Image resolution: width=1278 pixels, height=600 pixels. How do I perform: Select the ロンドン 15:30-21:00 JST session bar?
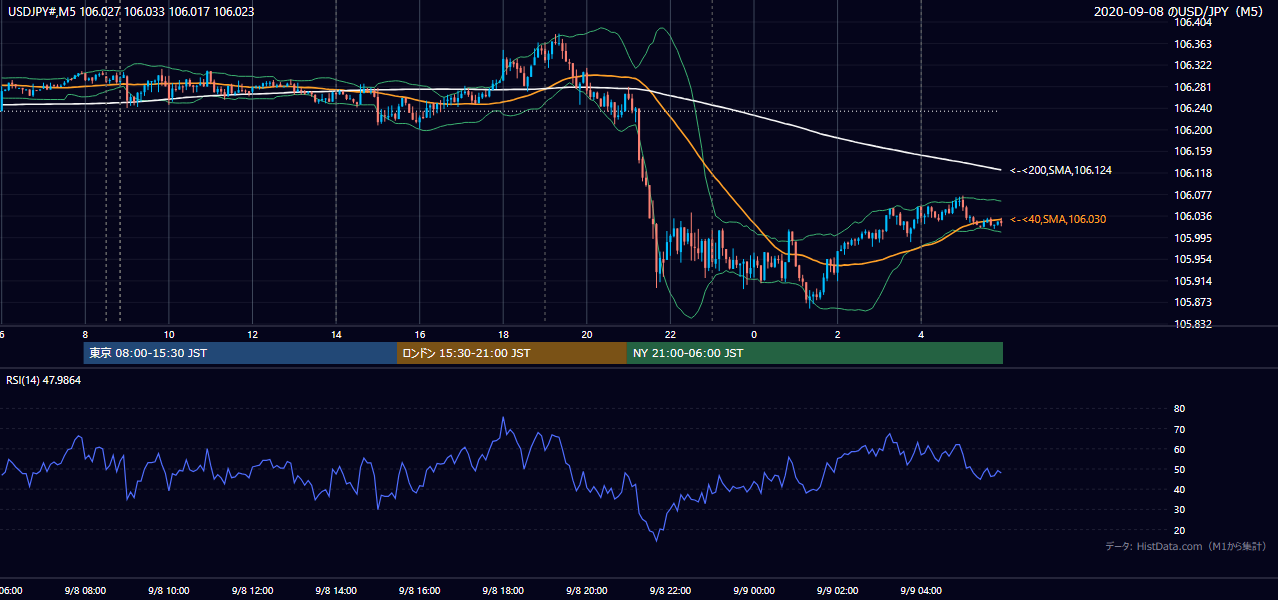(512, 353)
